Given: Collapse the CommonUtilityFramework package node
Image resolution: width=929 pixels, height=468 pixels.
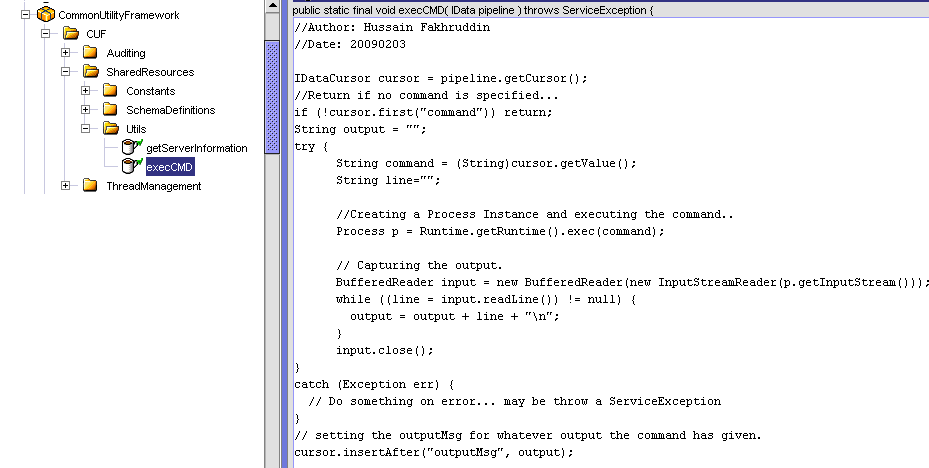Looking at the screenshot, I should [x=25, y=14].
